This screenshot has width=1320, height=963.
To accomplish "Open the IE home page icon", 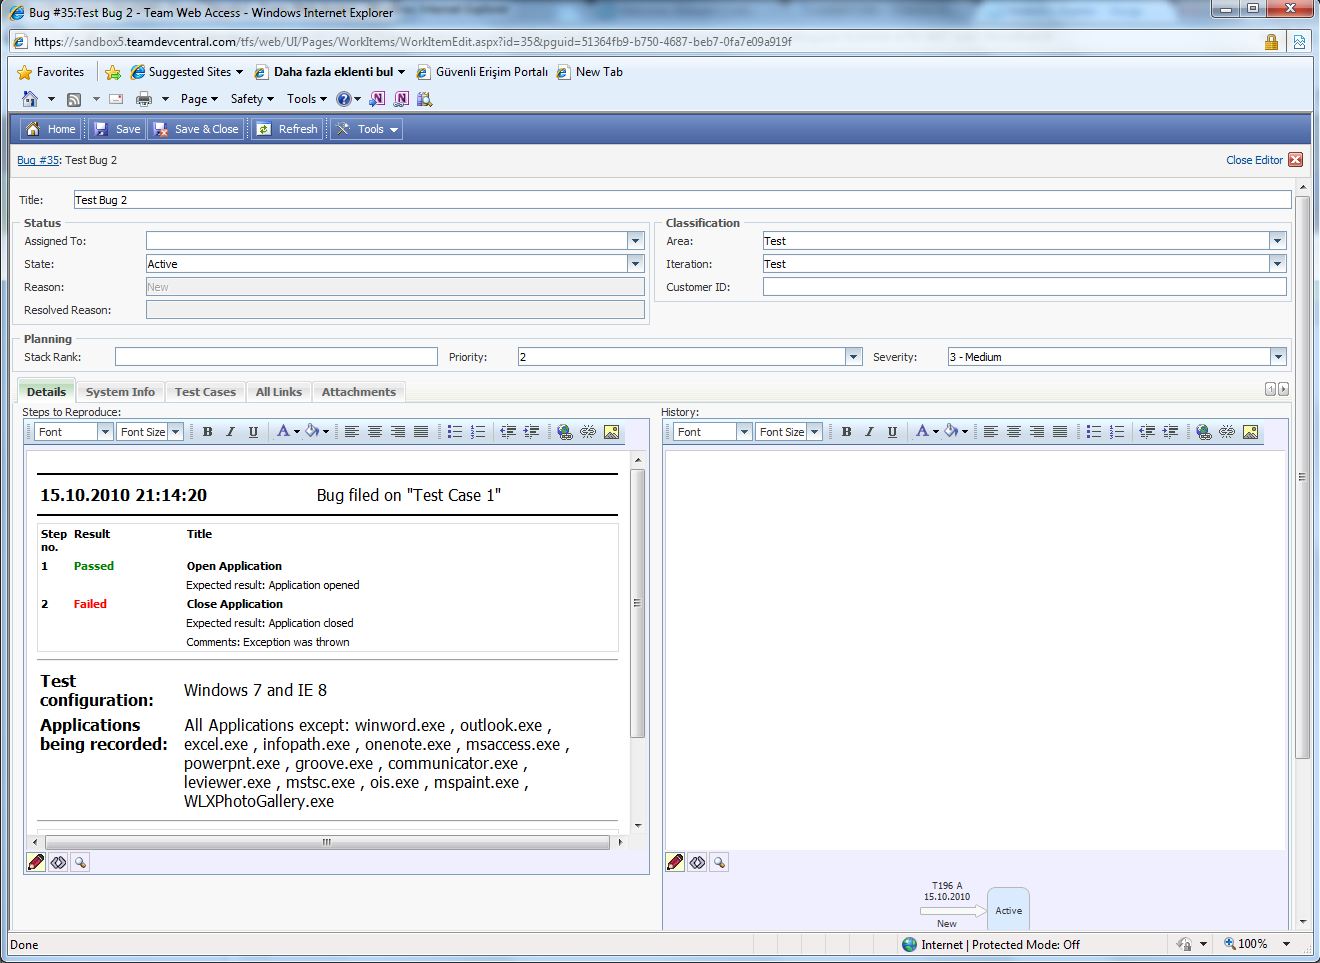I will (x=30, y=99).
